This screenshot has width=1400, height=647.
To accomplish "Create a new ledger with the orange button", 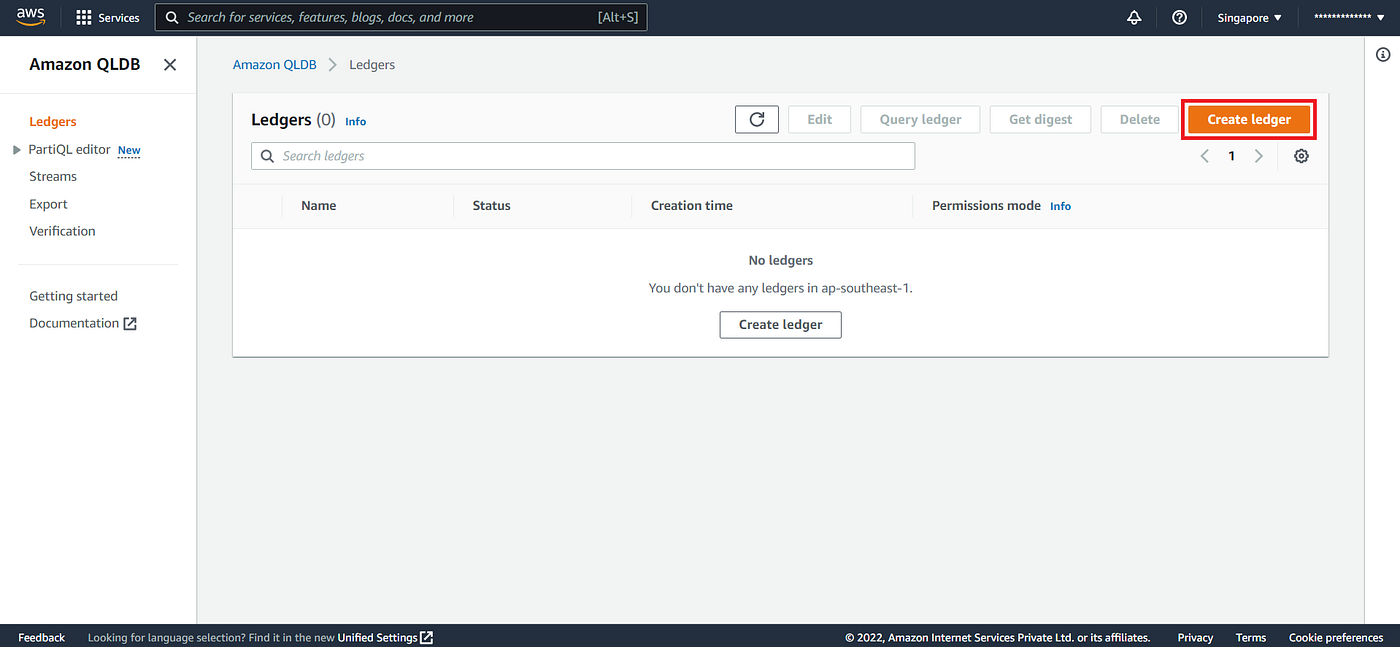I will coord(1248,119).
